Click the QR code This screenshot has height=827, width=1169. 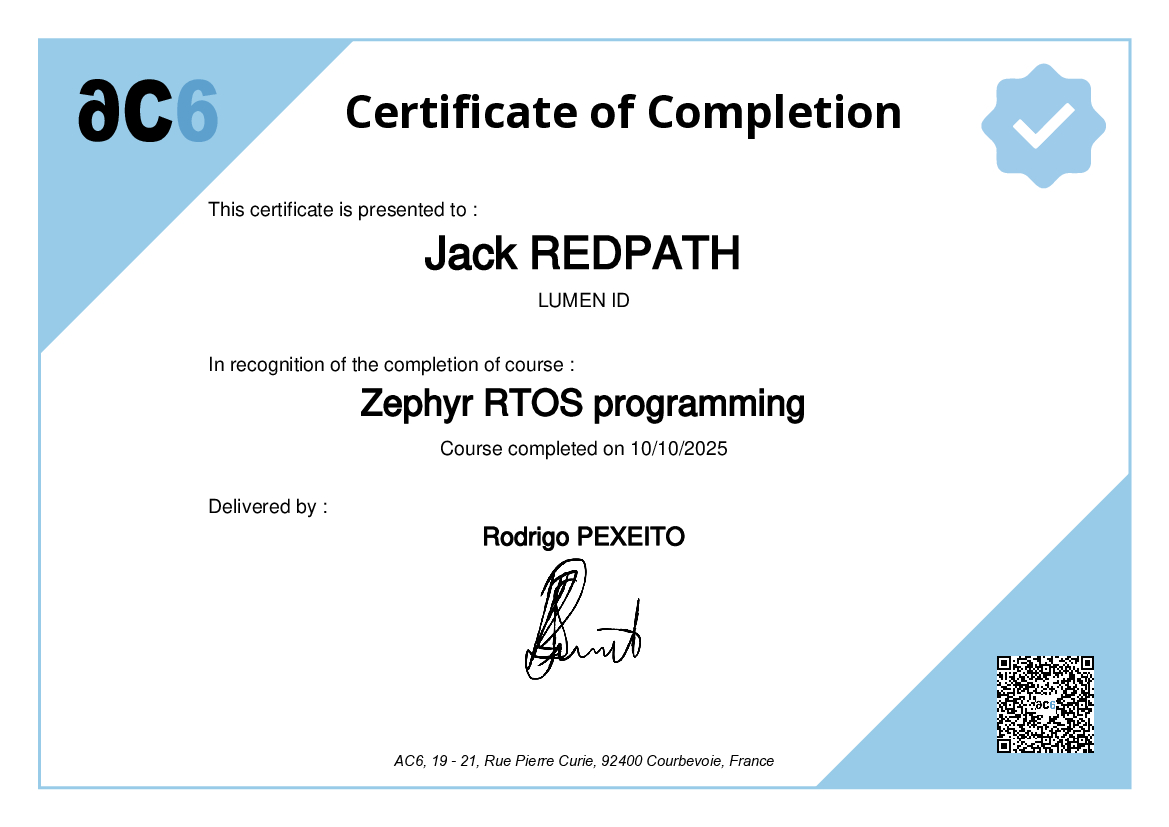click(x=1045, y=705)
